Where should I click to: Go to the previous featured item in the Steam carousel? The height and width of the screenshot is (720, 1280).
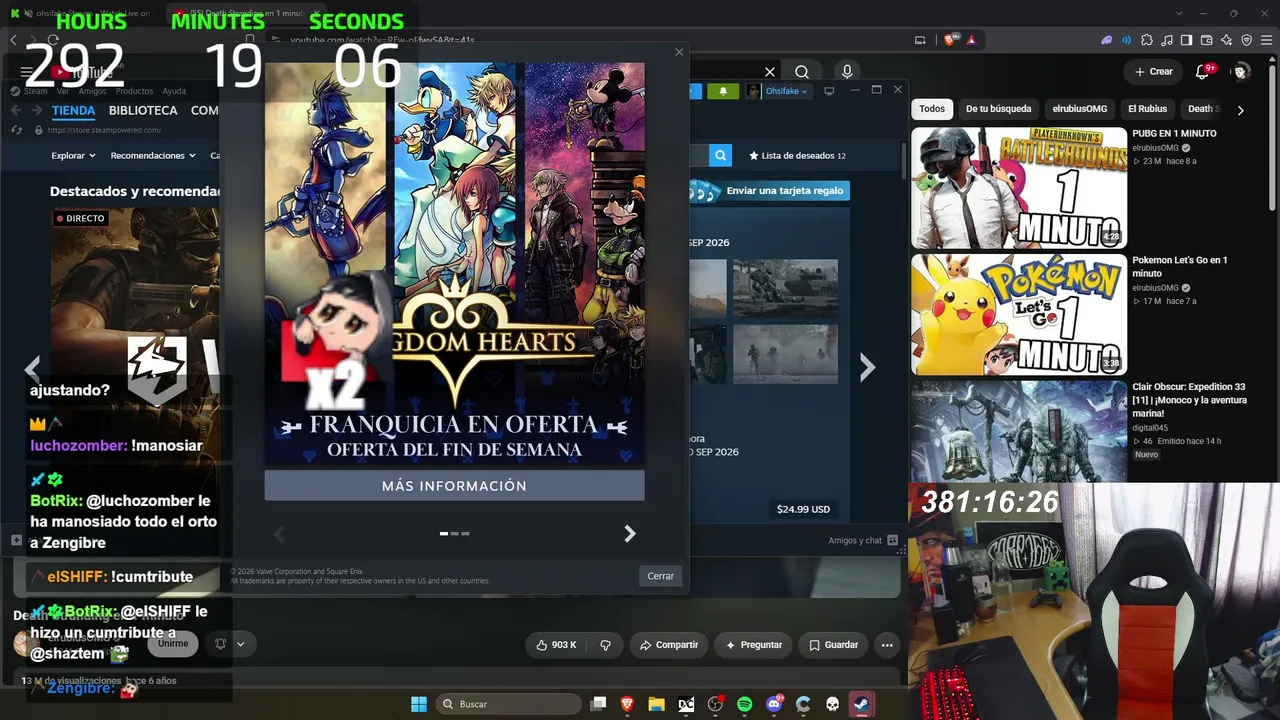32,368
